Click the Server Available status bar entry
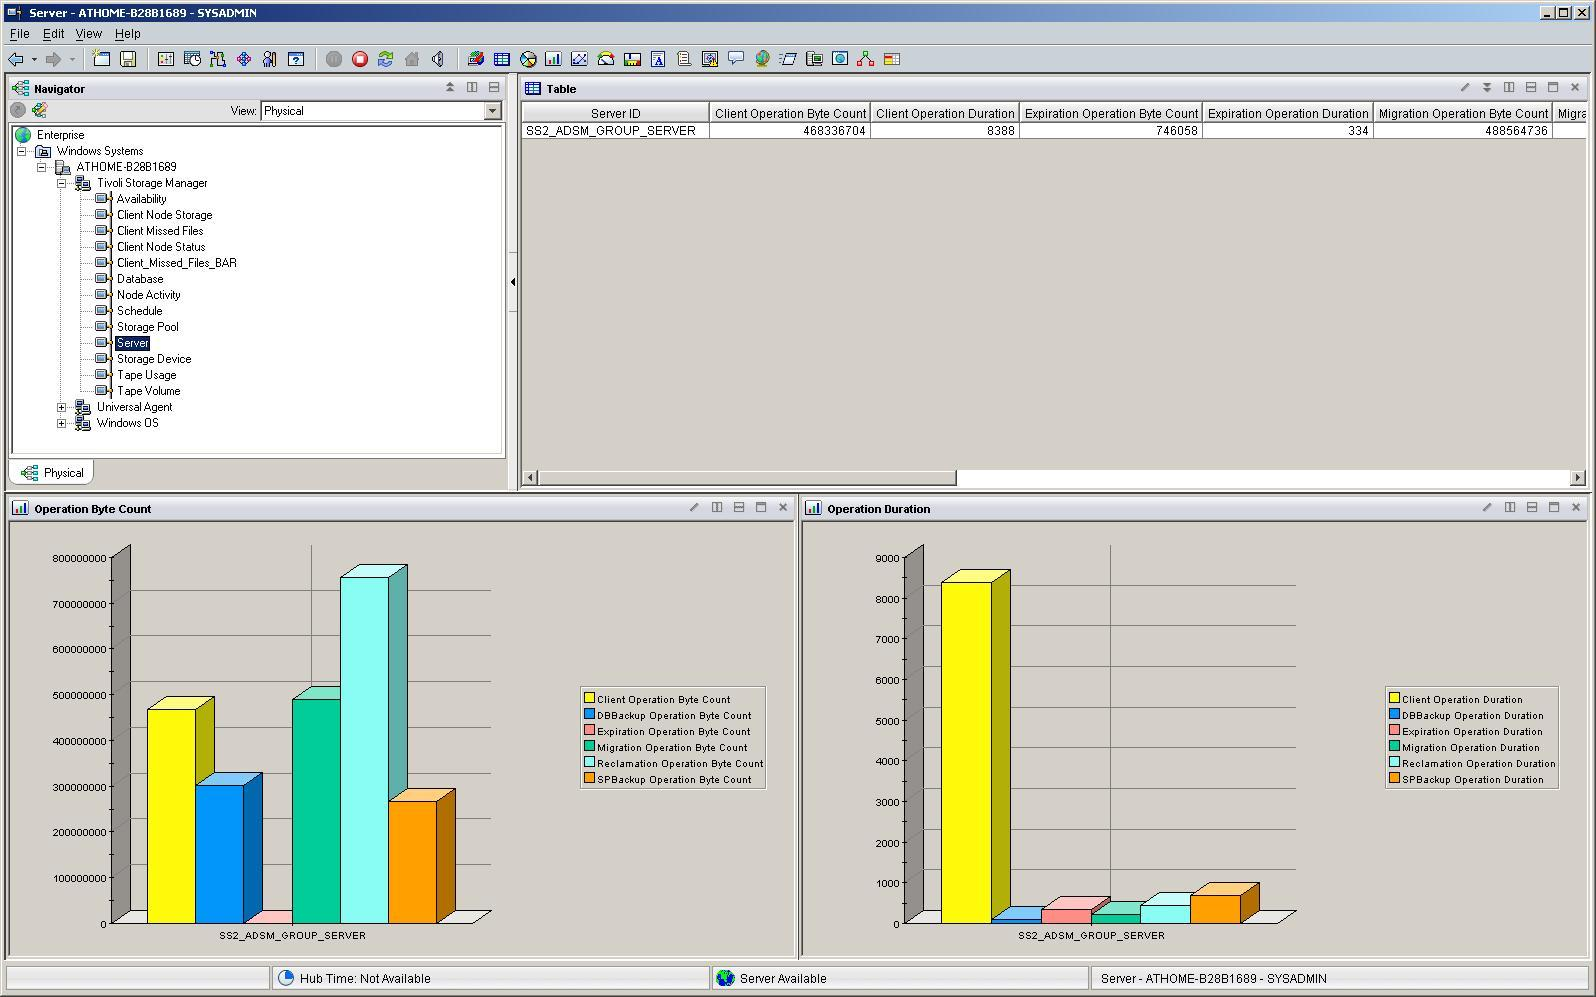 782,978
